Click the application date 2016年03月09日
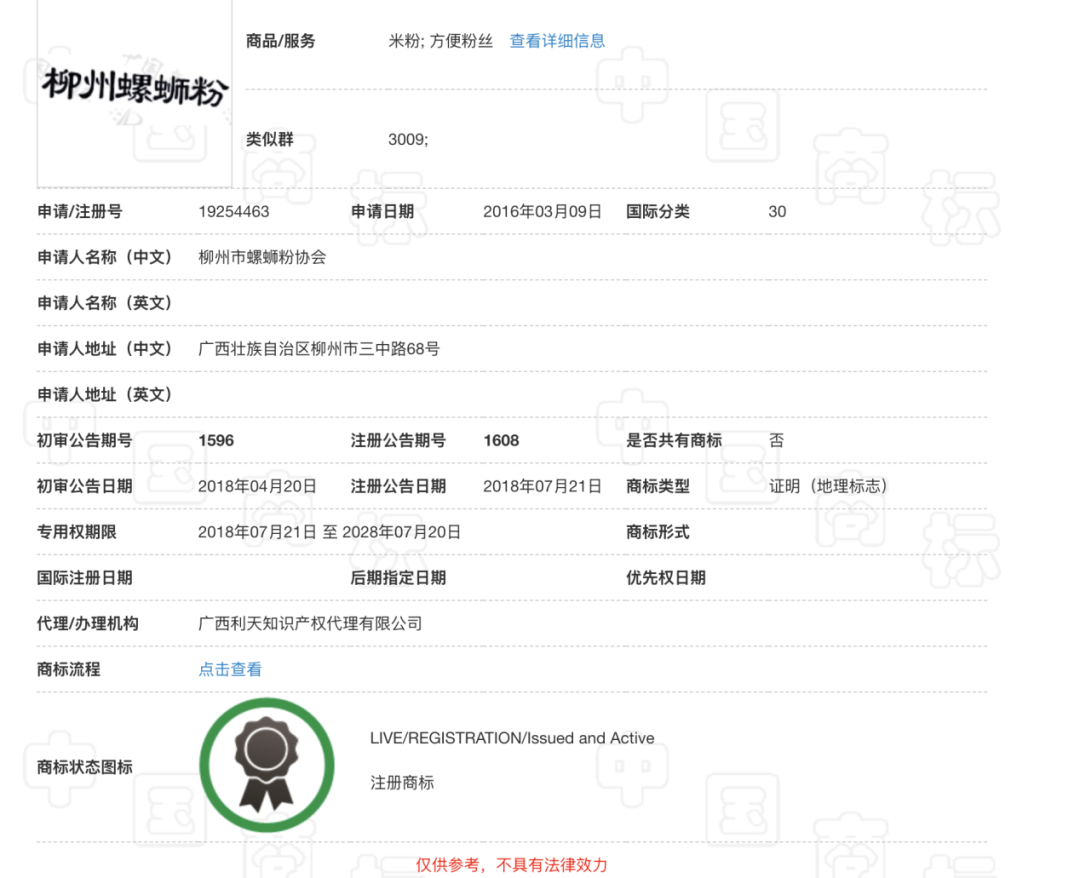The height and width of the screenshot is (878, 1080). click(x=542, y=212)
